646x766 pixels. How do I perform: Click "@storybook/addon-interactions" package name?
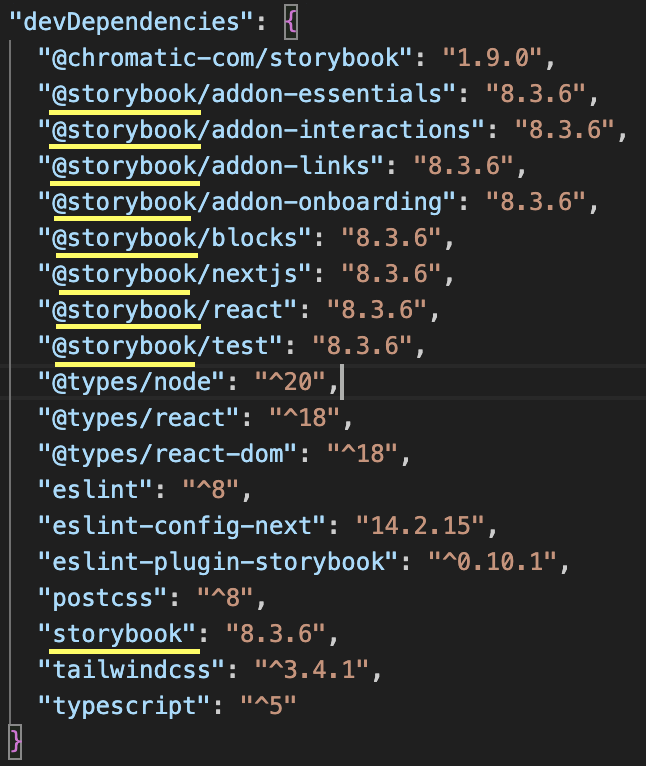261,130
